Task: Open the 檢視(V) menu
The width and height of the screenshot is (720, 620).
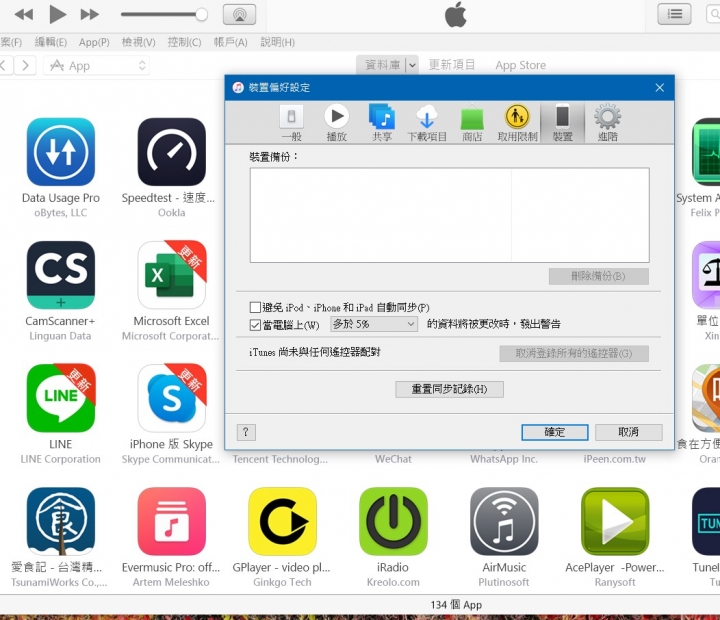Action: coord(138,42)
